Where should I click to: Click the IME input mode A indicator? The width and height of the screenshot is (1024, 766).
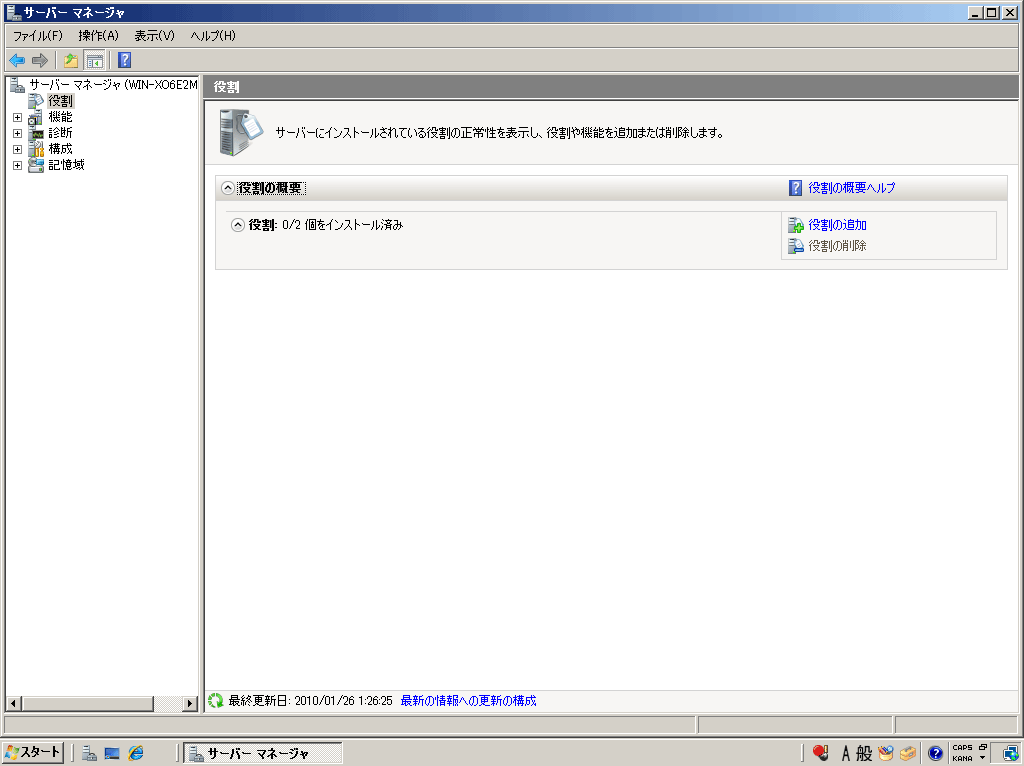coord(846,754)
